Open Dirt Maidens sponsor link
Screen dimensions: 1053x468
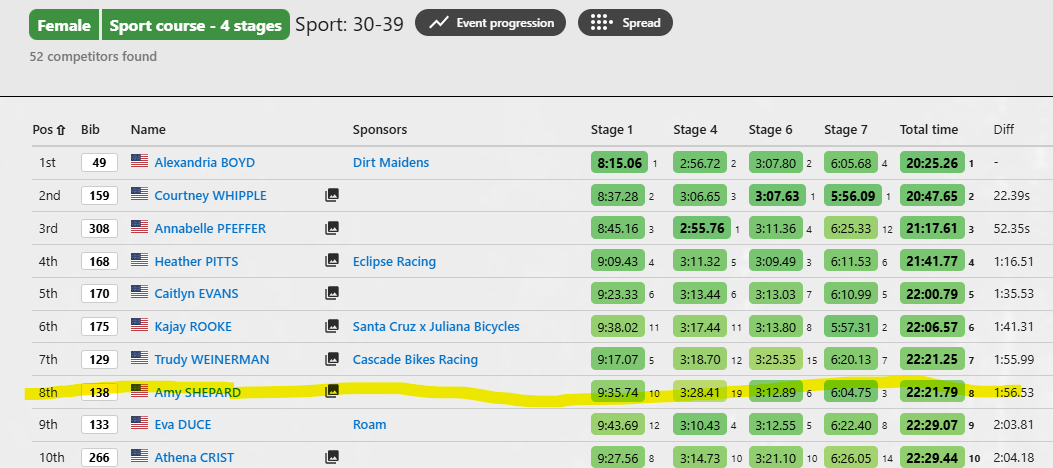(x=391, y=162)
